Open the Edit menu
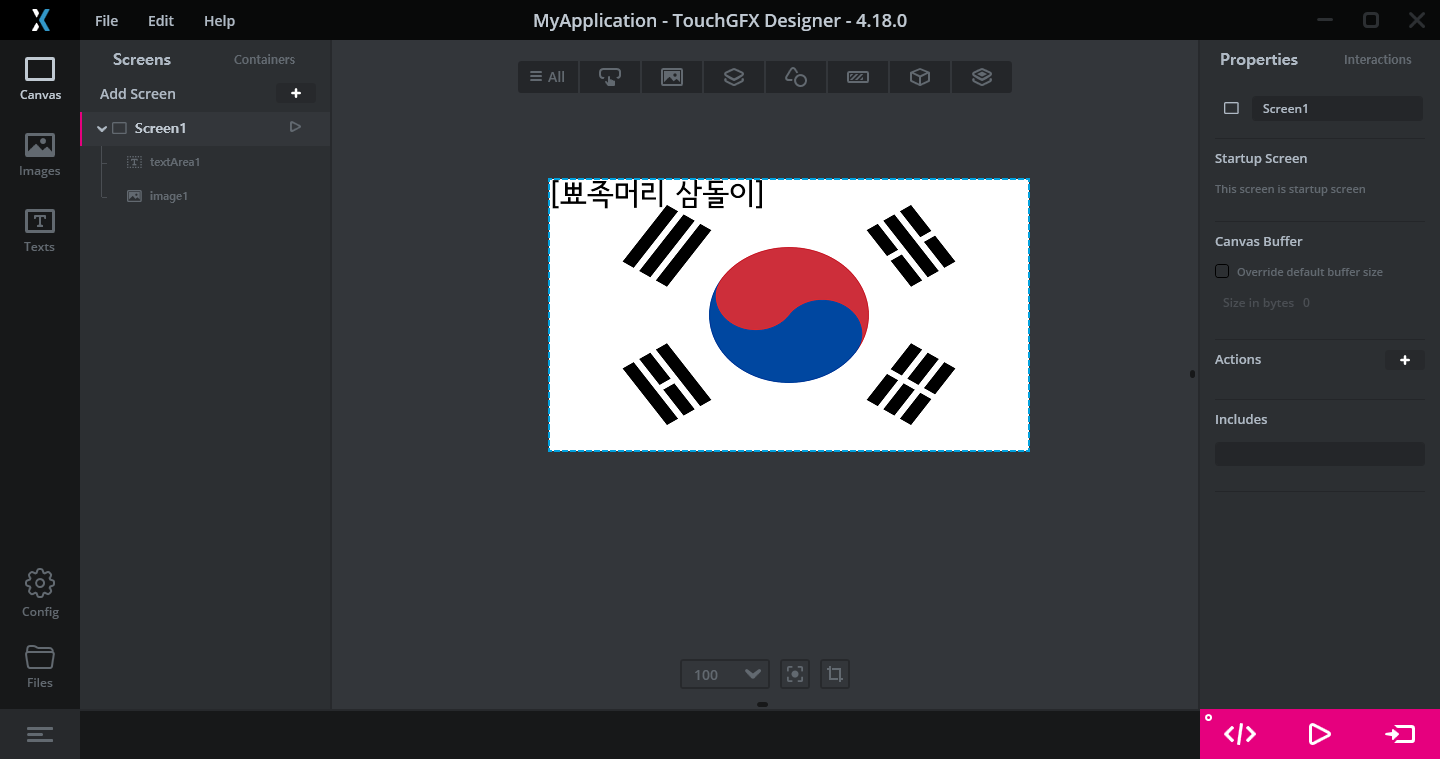 160,21
